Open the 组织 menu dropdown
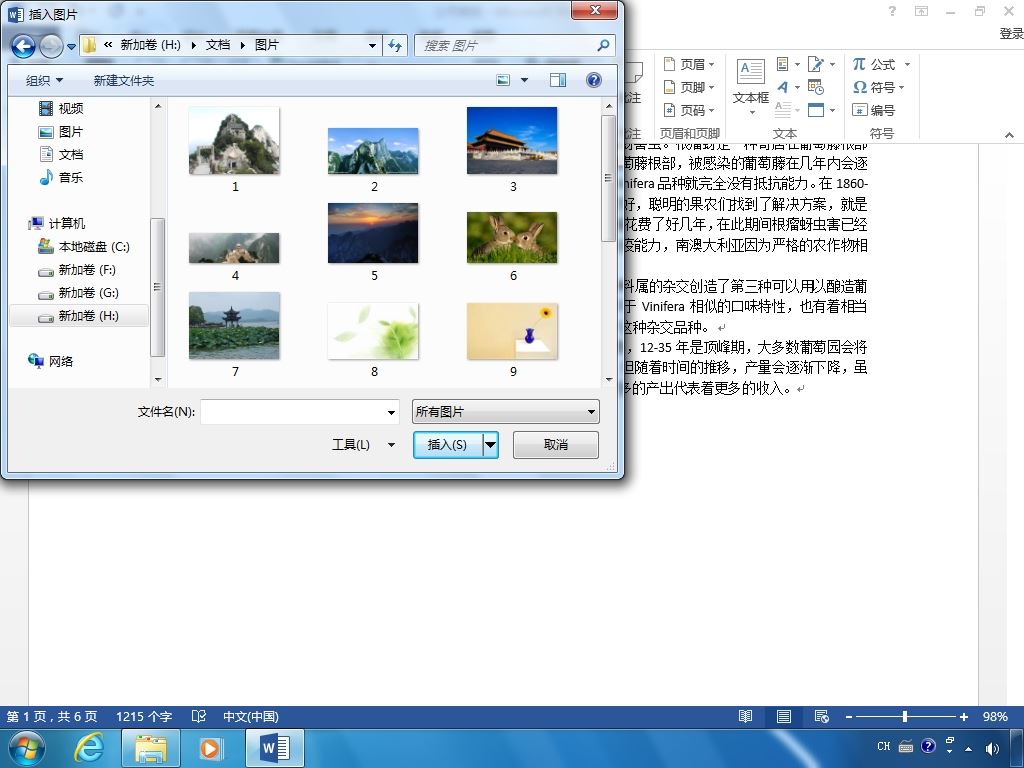This screenshot has height=768, width=1024. [x=44, y=80]
